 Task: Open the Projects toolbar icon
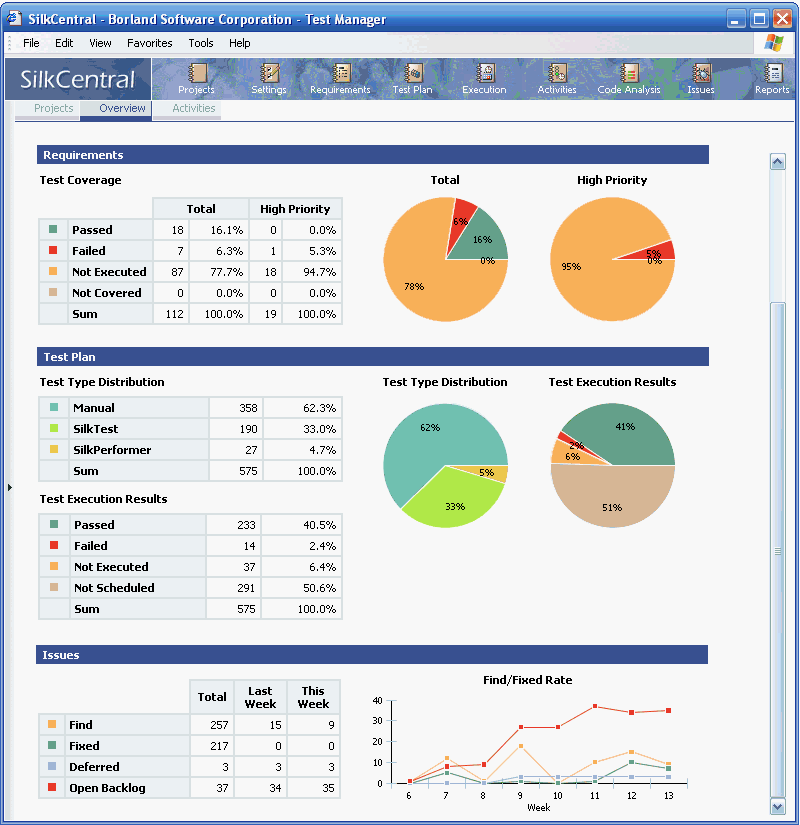tap(197, 74)
